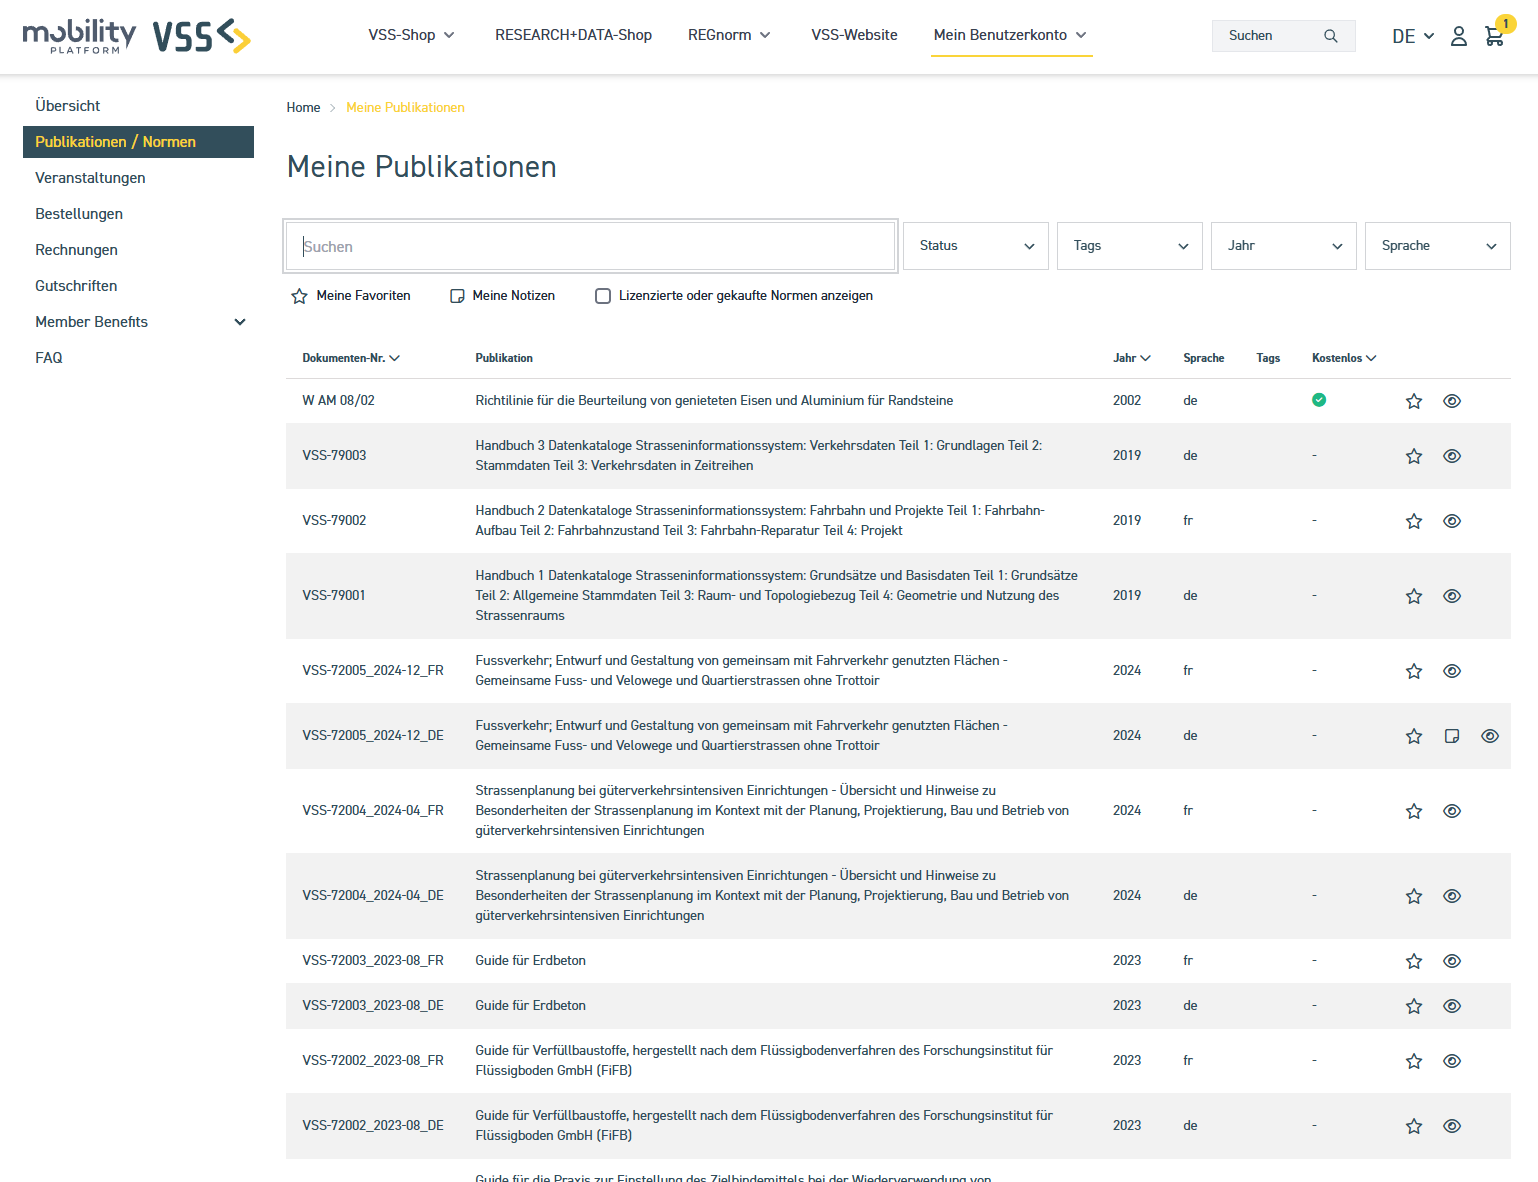The image size is (1538, 1182).
Task: Open the Mein Benutzerkonto menu
Action: [x=1010, y=35]
